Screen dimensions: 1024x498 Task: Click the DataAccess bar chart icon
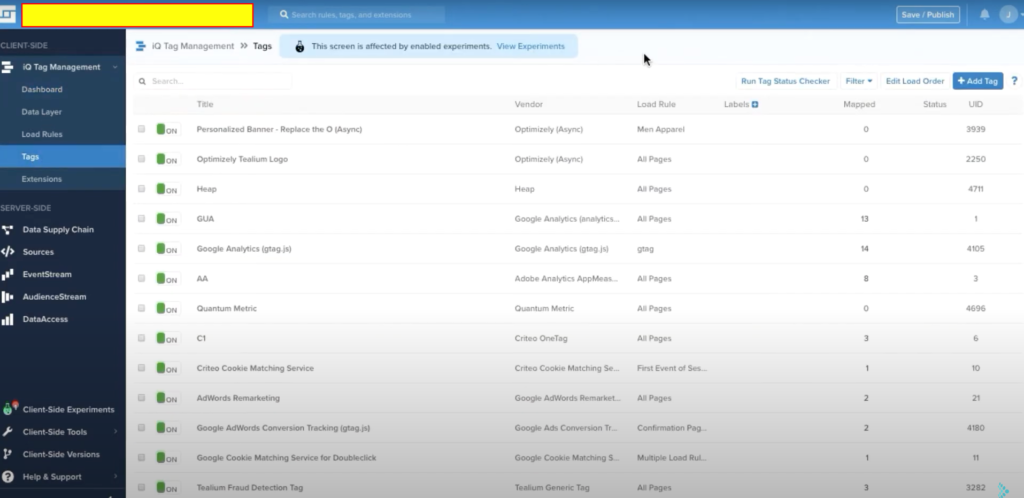[x=7, y=319]
